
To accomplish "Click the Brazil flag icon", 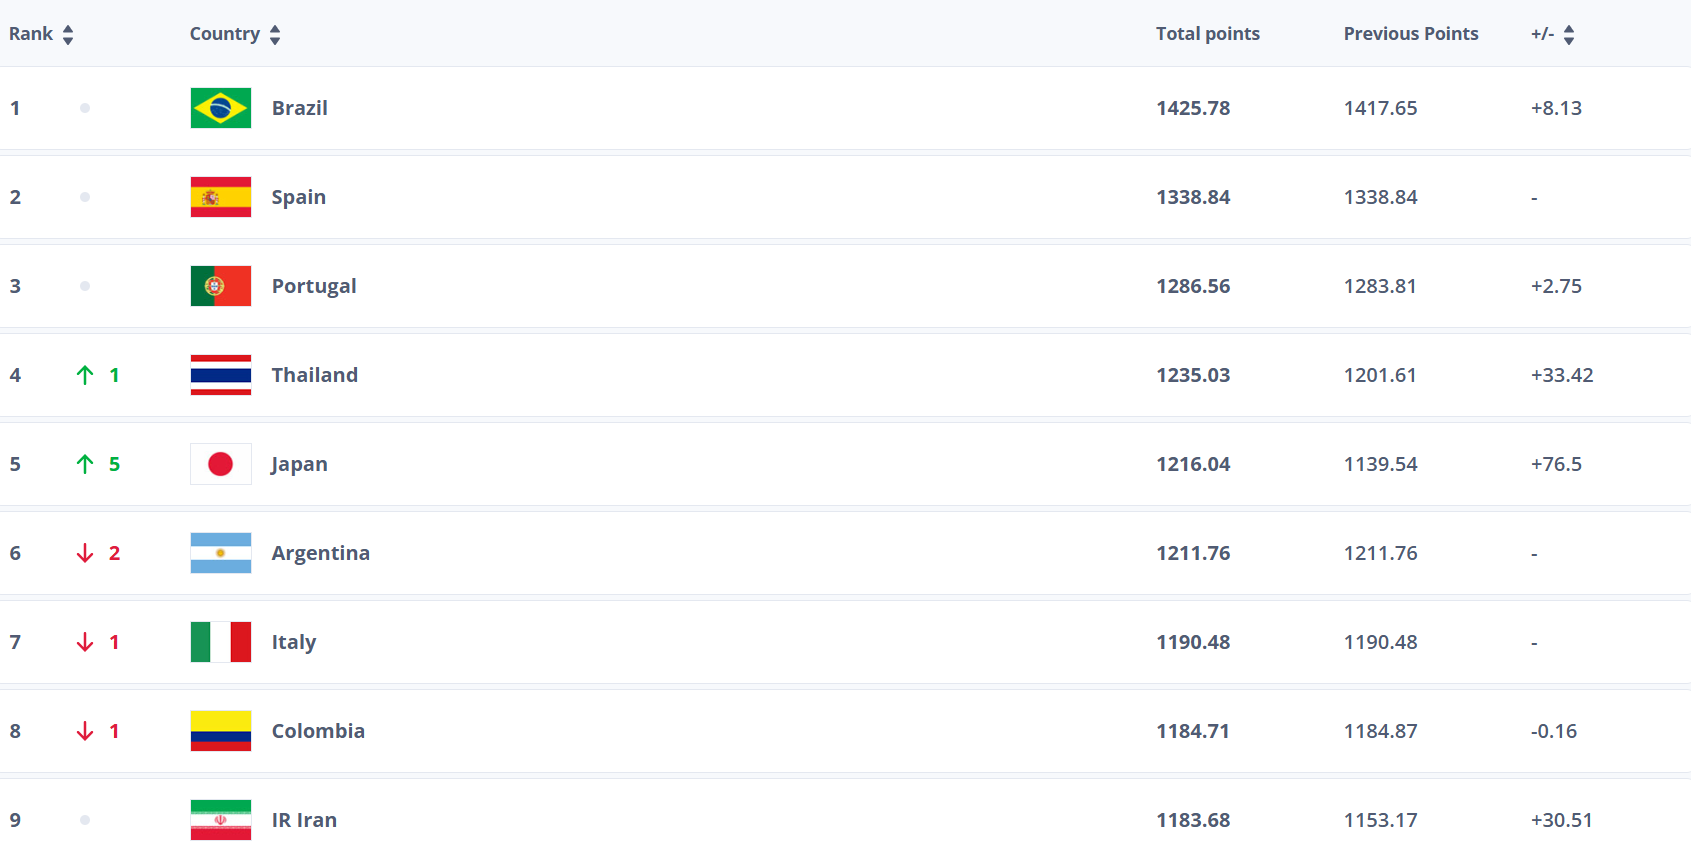I will click(220, 108).
